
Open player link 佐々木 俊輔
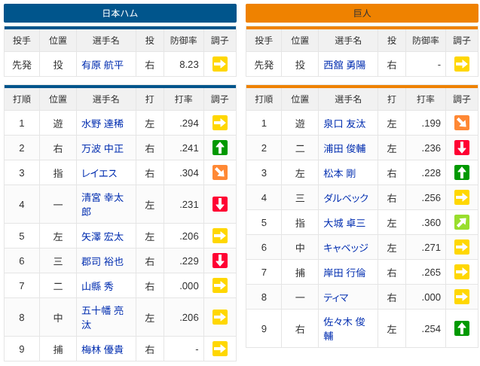[x=344, y=329]
